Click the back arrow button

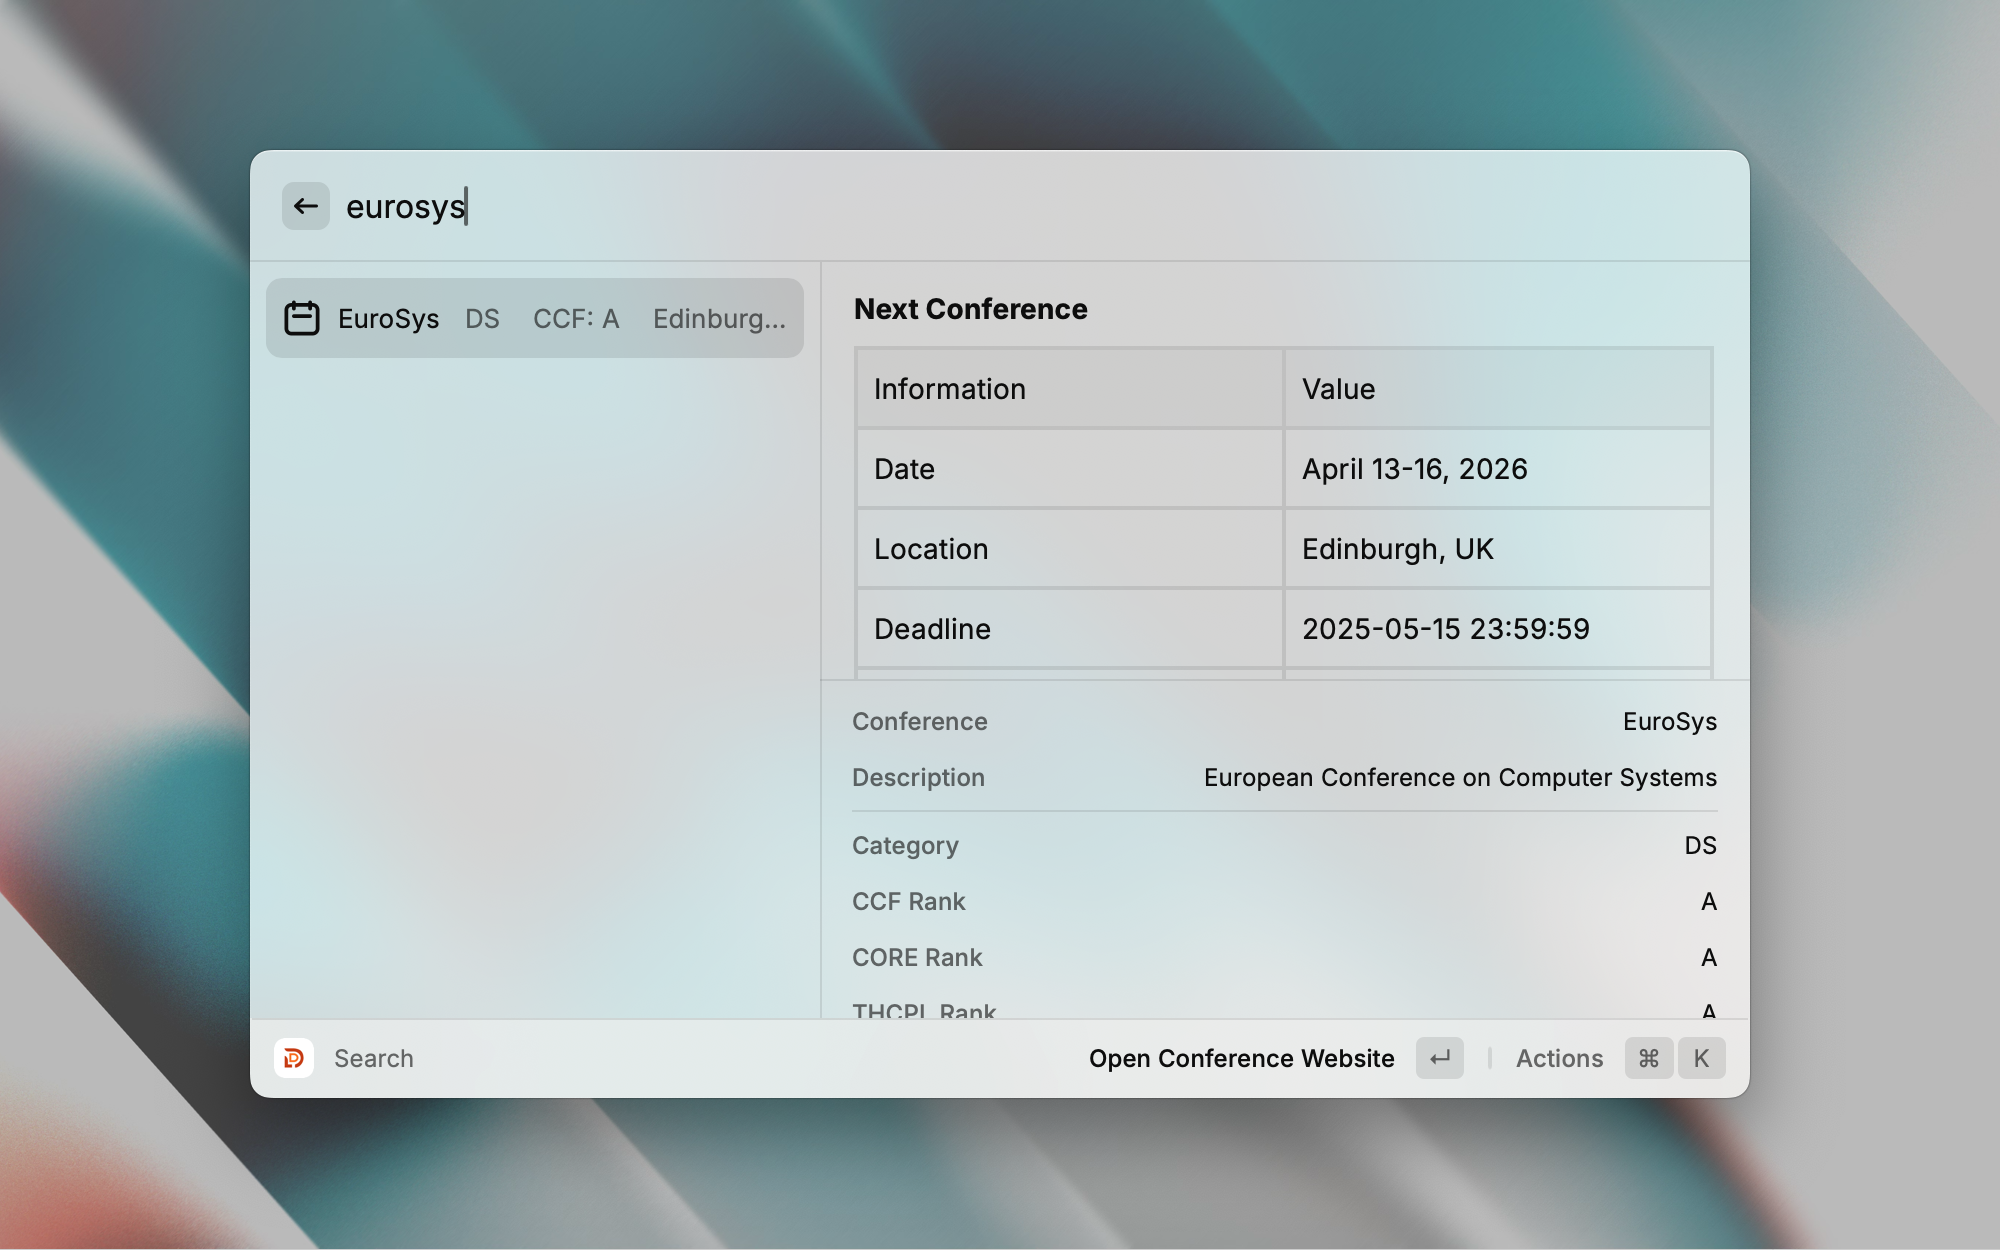tap(305, 206)
